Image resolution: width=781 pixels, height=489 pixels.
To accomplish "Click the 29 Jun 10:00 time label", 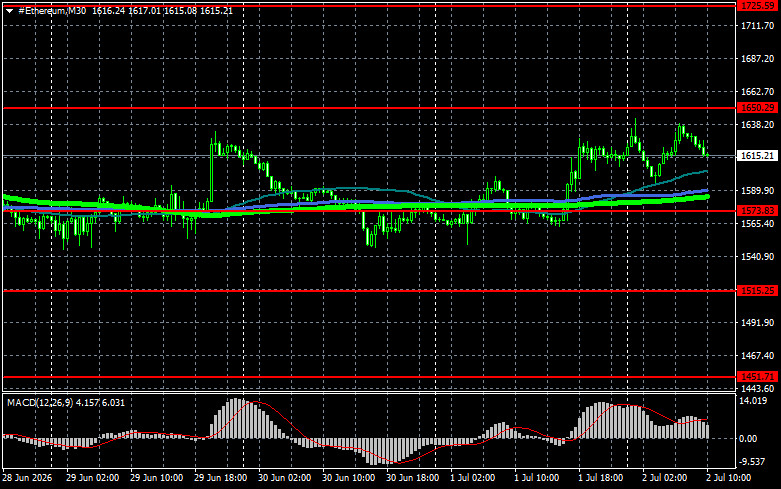I will click(156, 478).
